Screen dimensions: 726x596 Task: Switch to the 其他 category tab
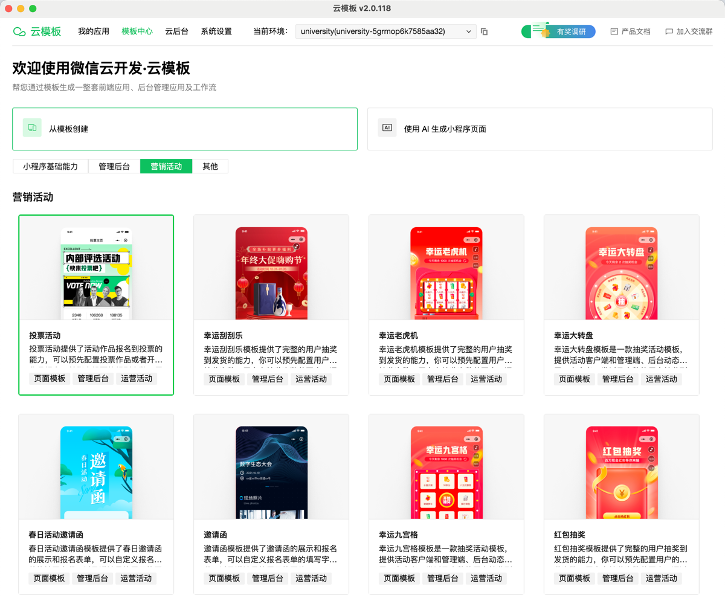click(210, 166)
